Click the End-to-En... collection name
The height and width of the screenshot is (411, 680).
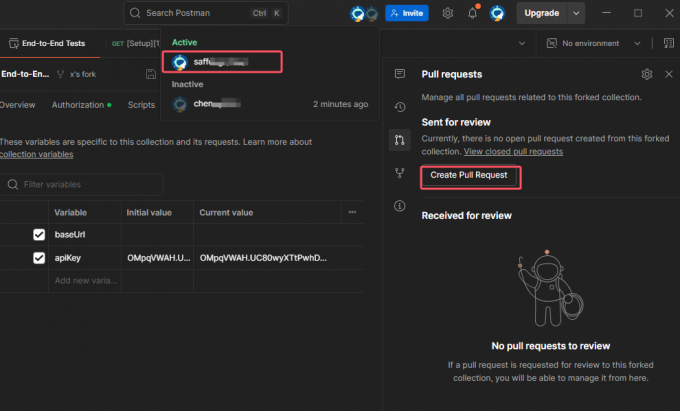[x=25, y=74]
